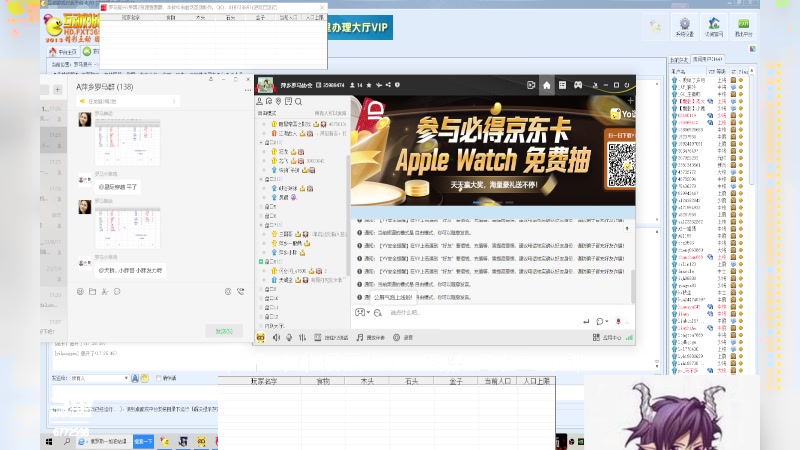Viewport: 800px width, 450px height.
Task: Open the emoticon picker in the YY chat input
Action: tap(361, 312)
